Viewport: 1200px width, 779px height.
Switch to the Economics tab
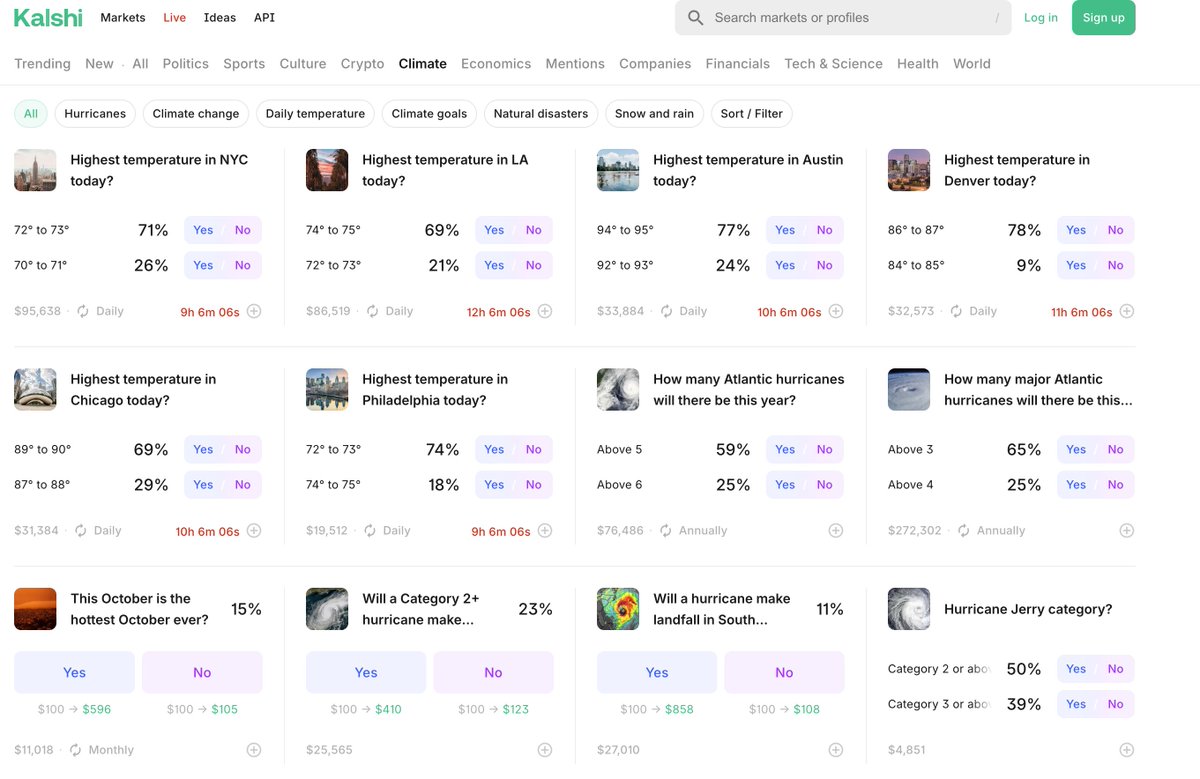coord(496,62)
